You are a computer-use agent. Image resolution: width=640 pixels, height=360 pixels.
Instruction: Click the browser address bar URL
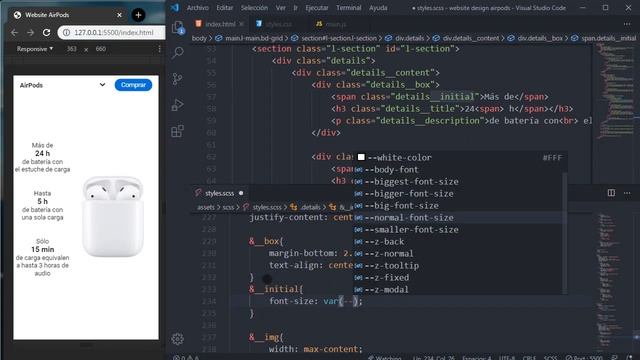click(114, 32)
